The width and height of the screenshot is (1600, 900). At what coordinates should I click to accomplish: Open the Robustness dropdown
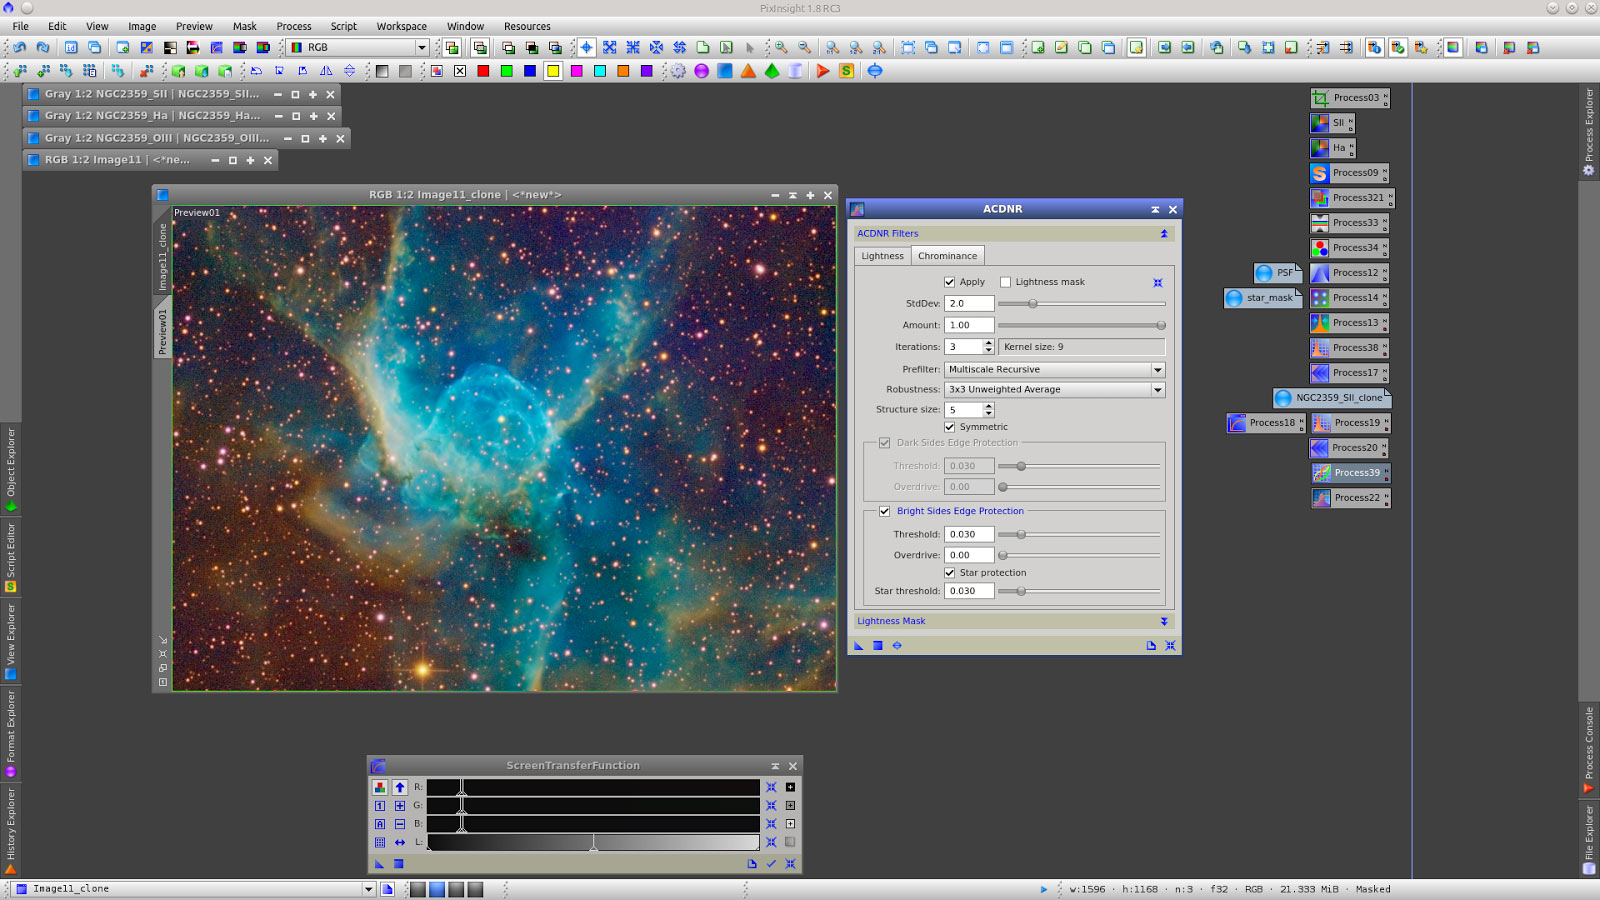[x=1055, y=390]
